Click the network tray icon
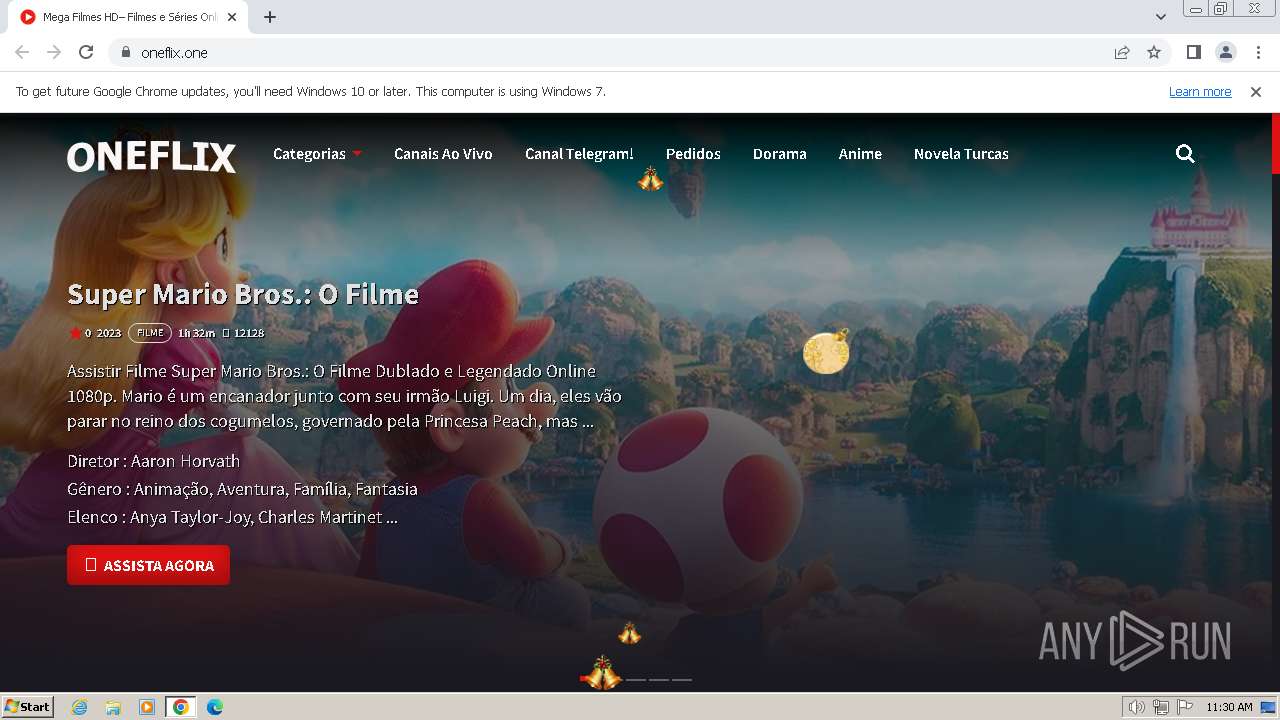1280x720 pixels. point(1161,707)
